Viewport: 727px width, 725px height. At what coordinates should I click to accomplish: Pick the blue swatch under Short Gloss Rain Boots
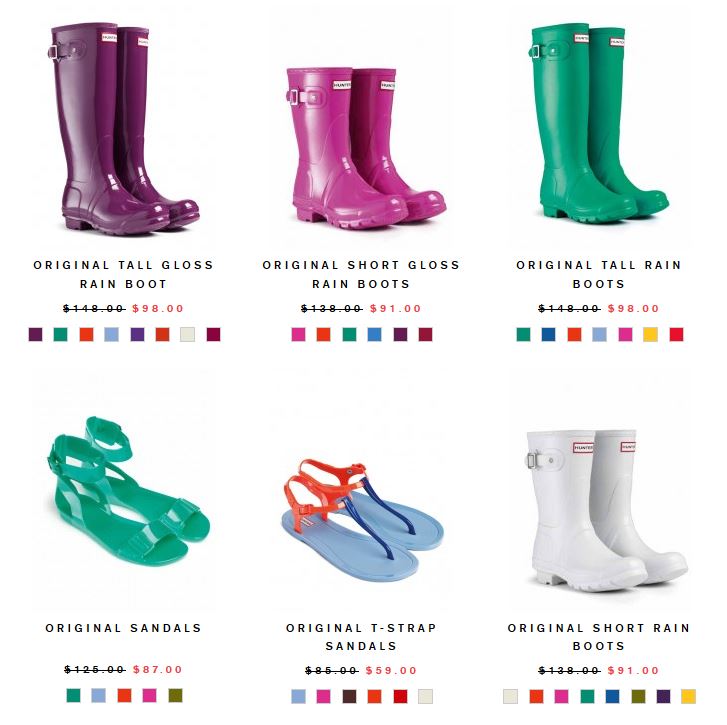pos(374,334)
